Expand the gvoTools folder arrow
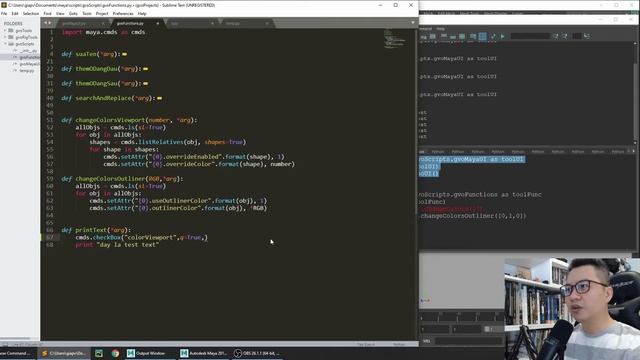This screenshot has width=640, height=360. coord(5,31)
